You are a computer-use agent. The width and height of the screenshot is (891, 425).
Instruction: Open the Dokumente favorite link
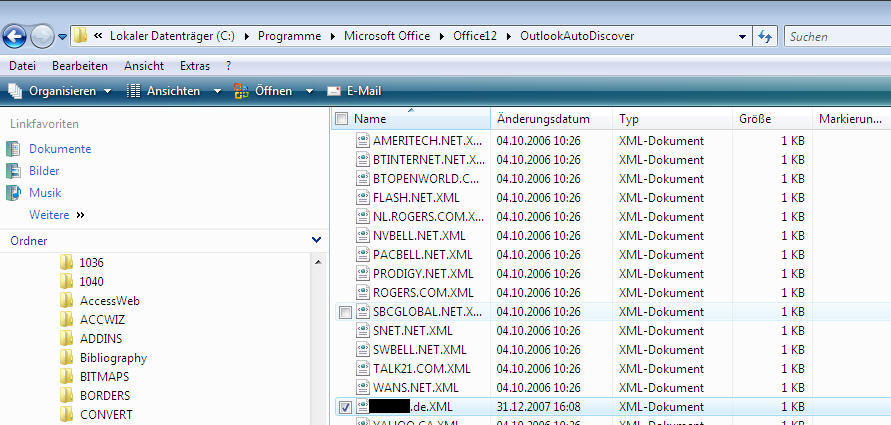pyautogui.click(x=60, y=149)
